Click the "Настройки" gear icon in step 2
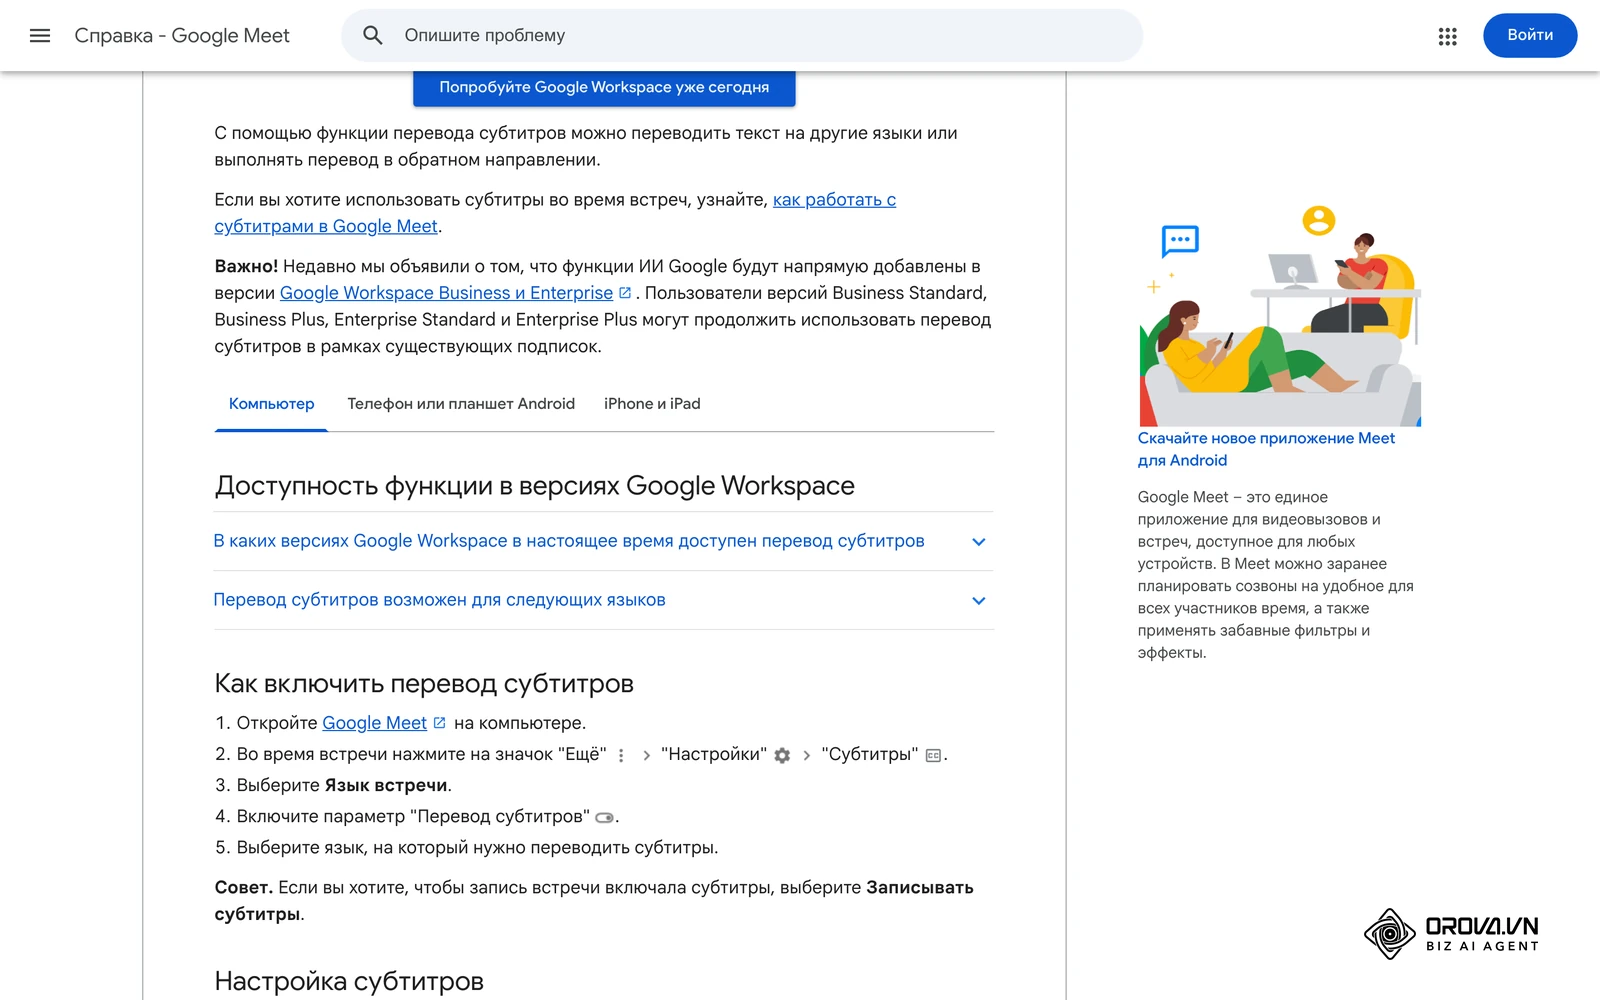The width and height of the screenshot is (1600, 1000). [x=782, y=756]
